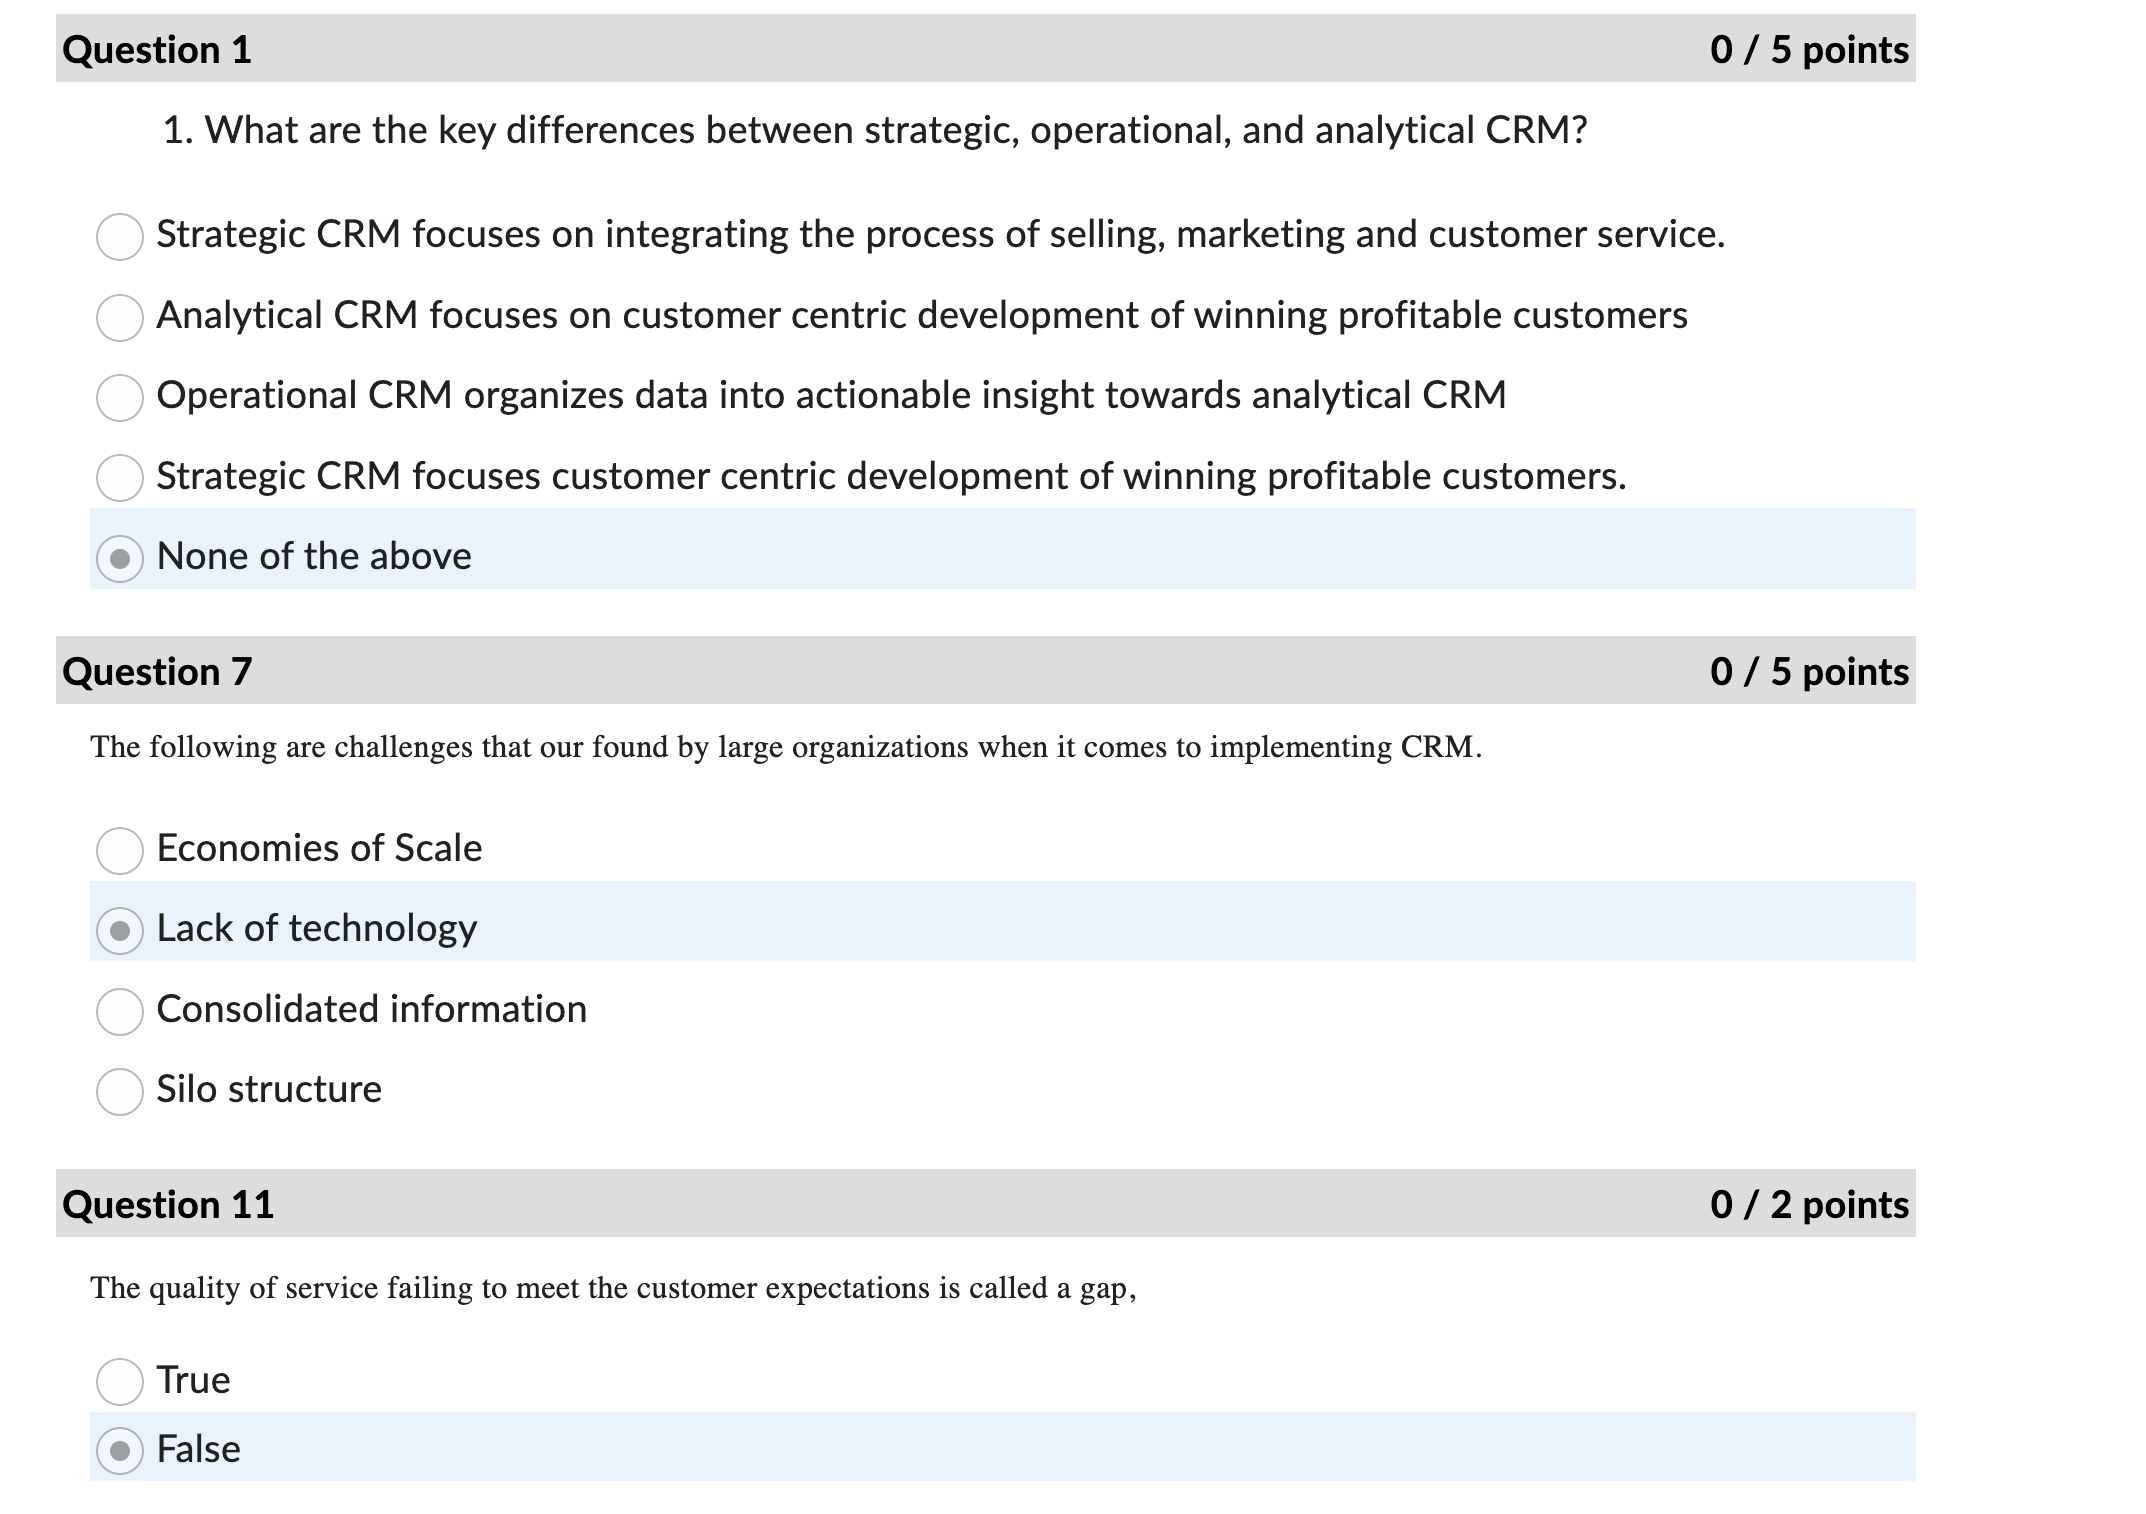
Task: Select 'False' for the gap question
Action: click(x=120, y=1453)
